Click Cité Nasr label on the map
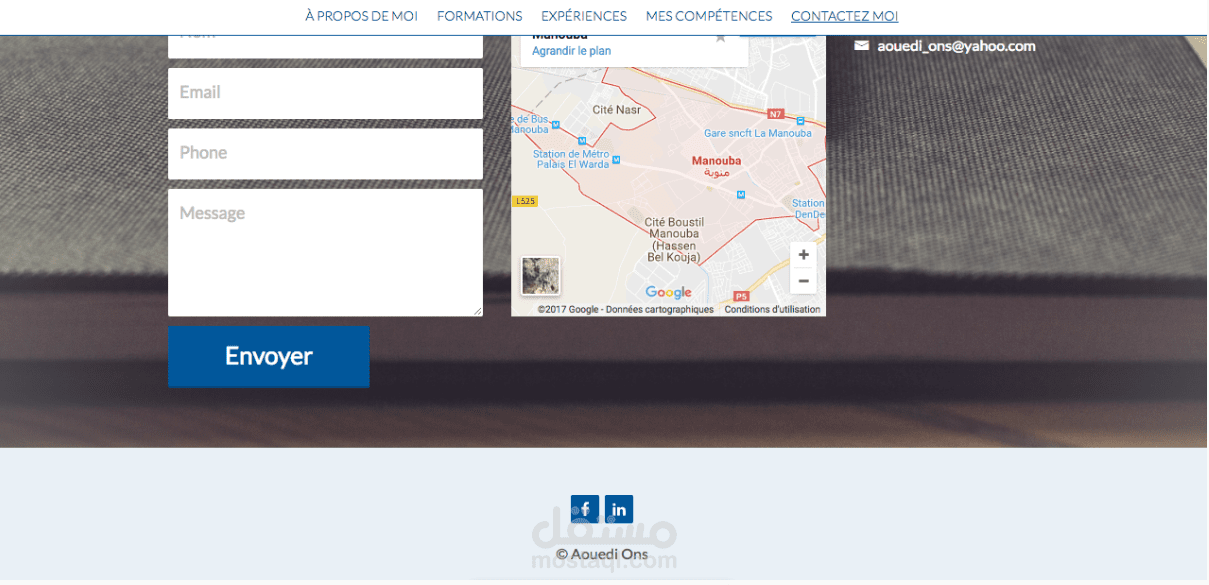Image resolution: width=1209 pixels, height=585 pixels. coord(617,110)
